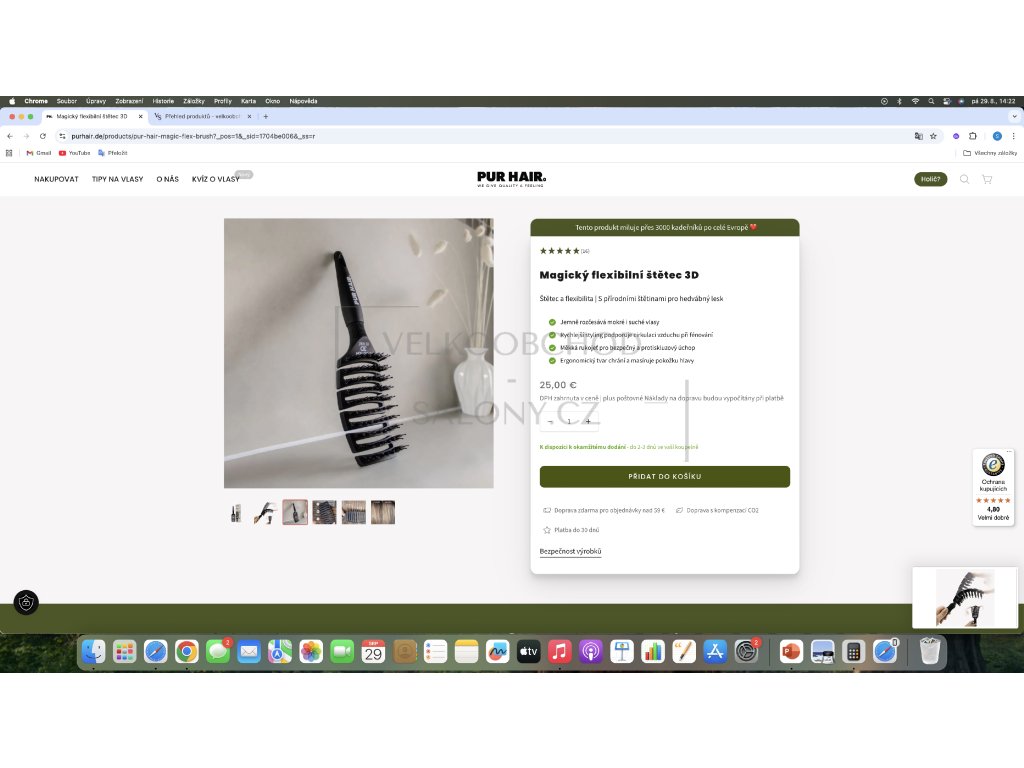This screenshot has width=1024, height=768.
Task: Select the second product thumbnail
Action: (x=266, y=513)
